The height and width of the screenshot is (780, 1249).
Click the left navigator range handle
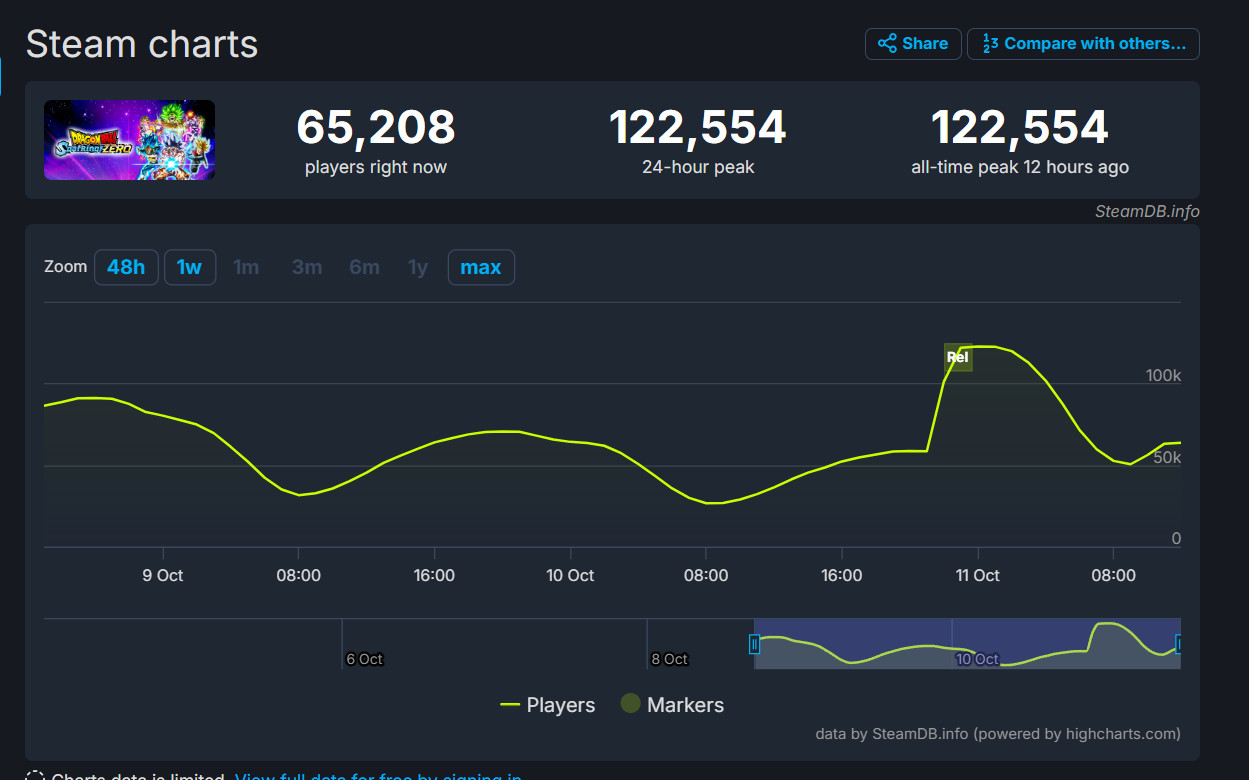click(x=755, y=644)
